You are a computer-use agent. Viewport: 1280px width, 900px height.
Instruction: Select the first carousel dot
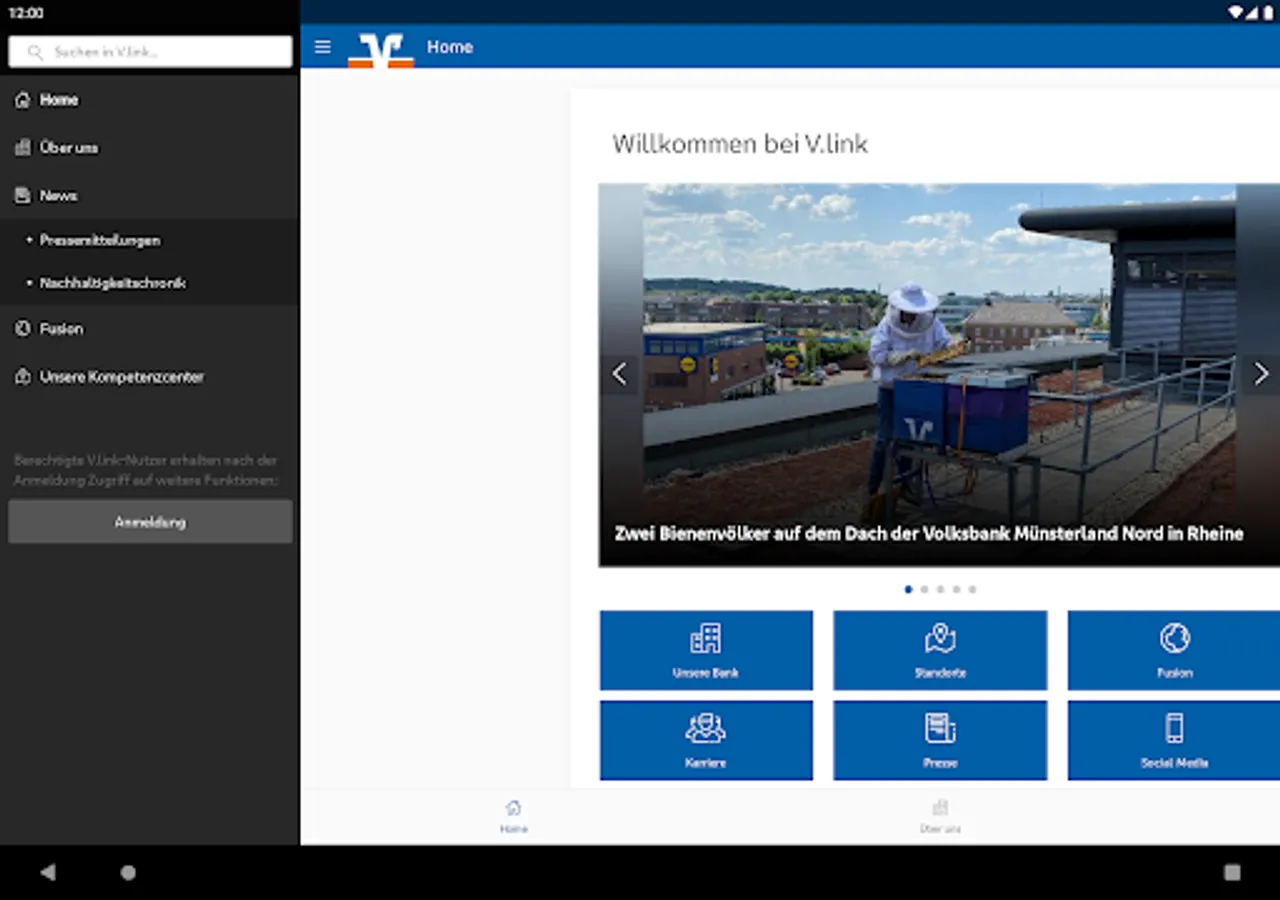tap(908, 589)
